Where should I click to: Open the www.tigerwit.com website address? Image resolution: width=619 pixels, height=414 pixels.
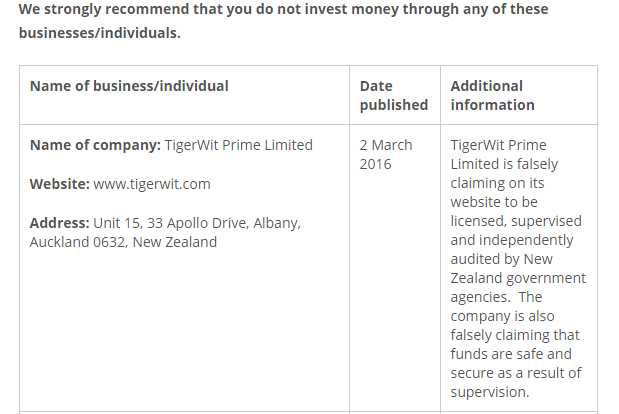tap(152, 184)
